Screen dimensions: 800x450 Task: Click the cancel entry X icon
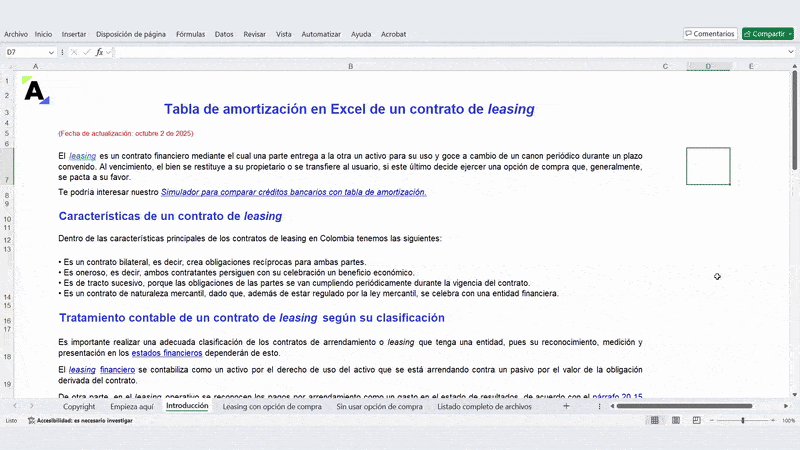(74, 52)
